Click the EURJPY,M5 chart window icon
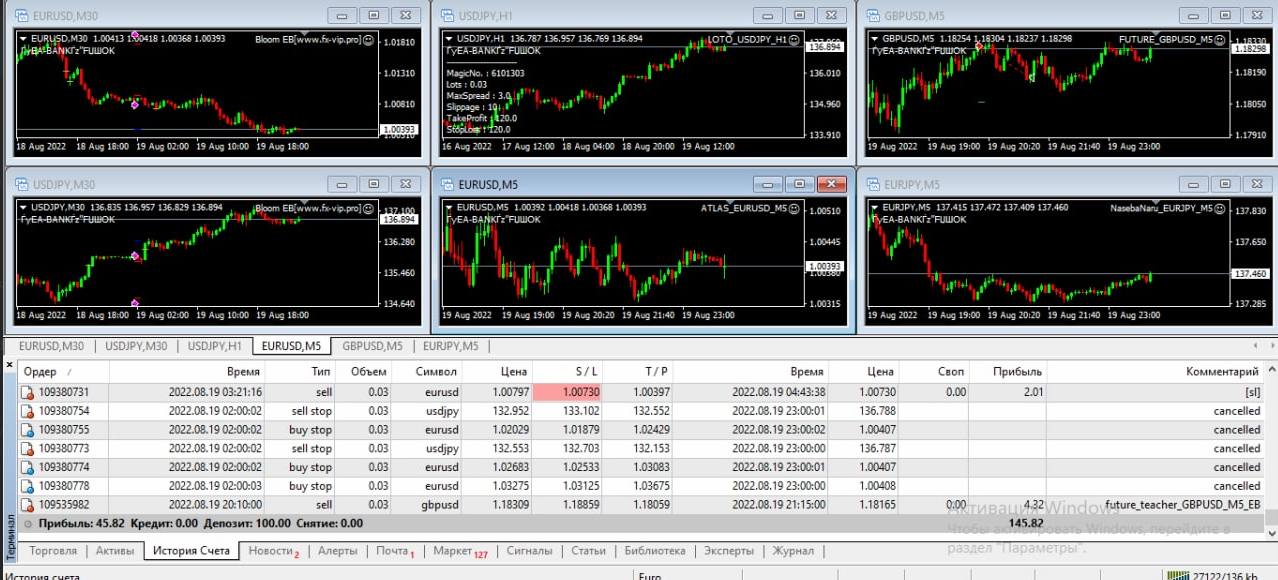Viewport: 1278px width, 580px height. 872,184
